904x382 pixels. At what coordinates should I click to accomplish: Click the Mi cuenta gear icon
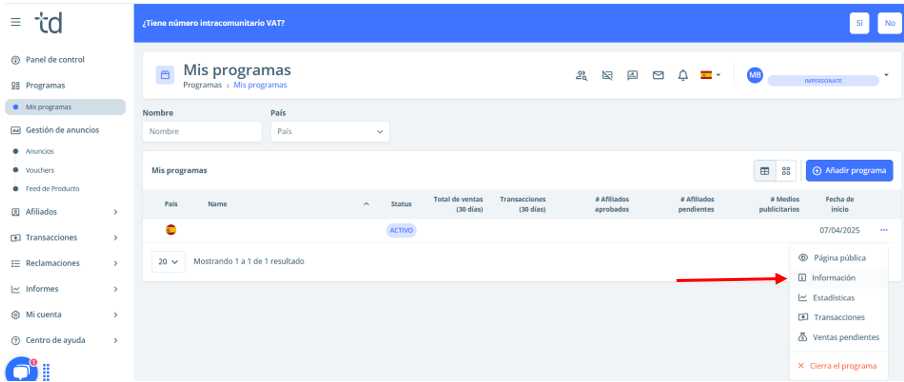(x=16, y=315)
